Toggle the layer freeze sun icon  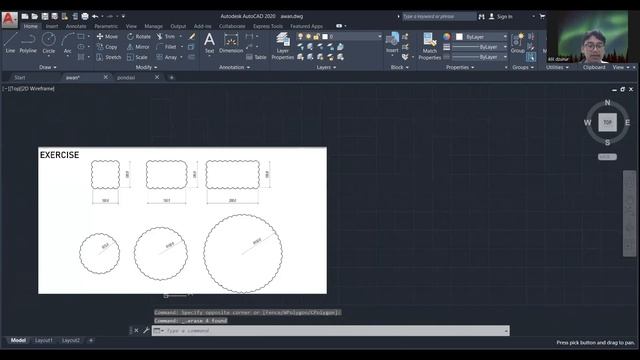point(308,37)
